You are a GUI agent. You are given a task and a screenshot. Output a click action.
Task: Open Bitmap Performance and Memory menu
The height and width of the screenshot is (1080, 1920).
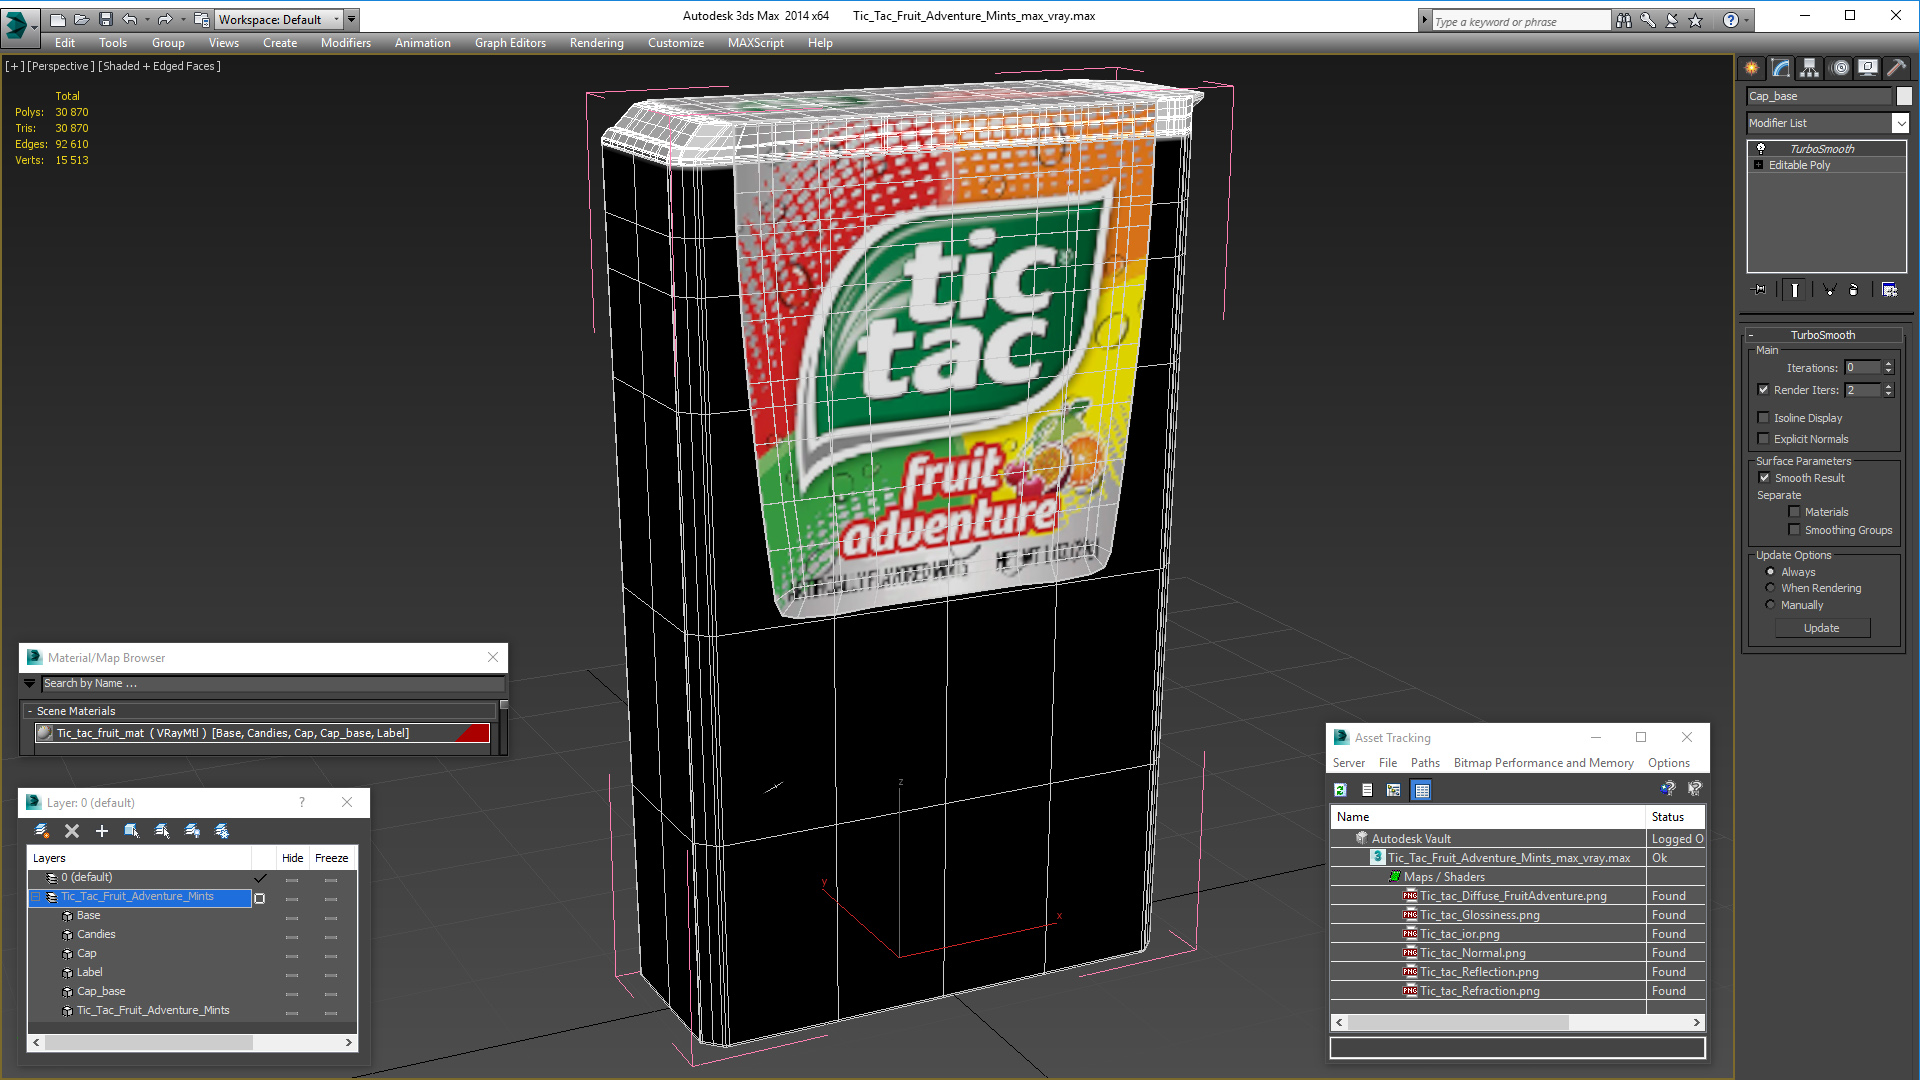point(1544,763)
